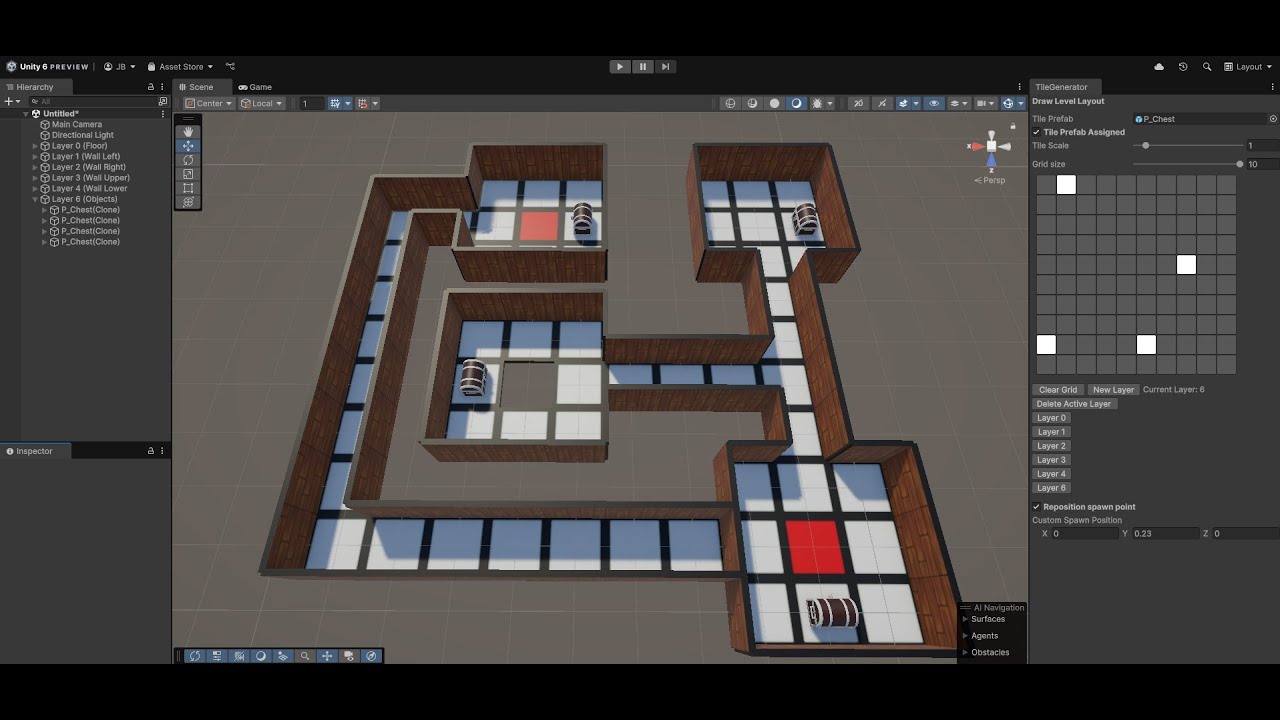The image size is (1280, 720).
Task: Toggle scene audio mute icon
Action: (884, 103)
